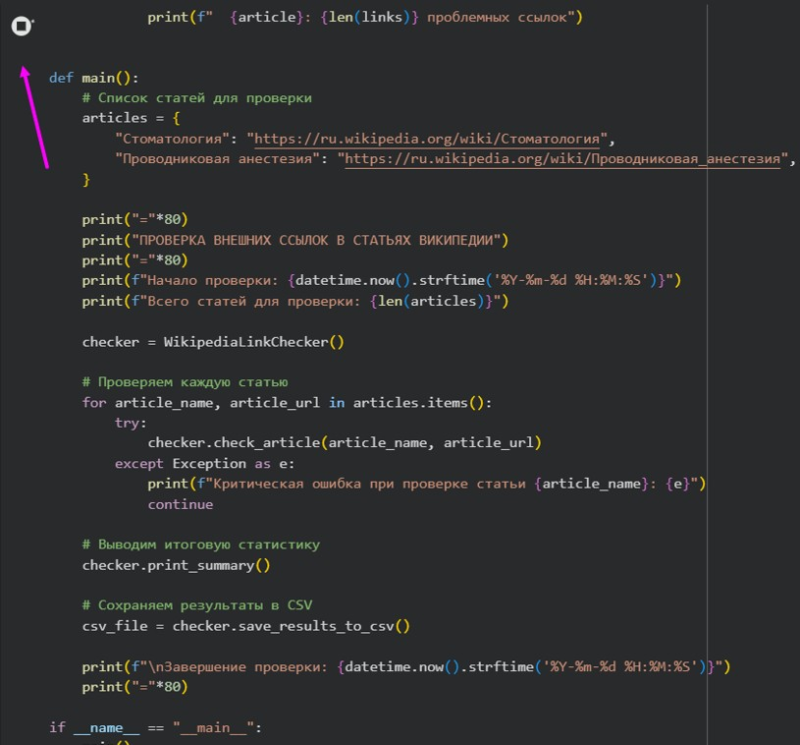Click the comment 'Выводим итоговую статистику'
800x745 pixels.
pyautogui.click(x=201, y=545)
